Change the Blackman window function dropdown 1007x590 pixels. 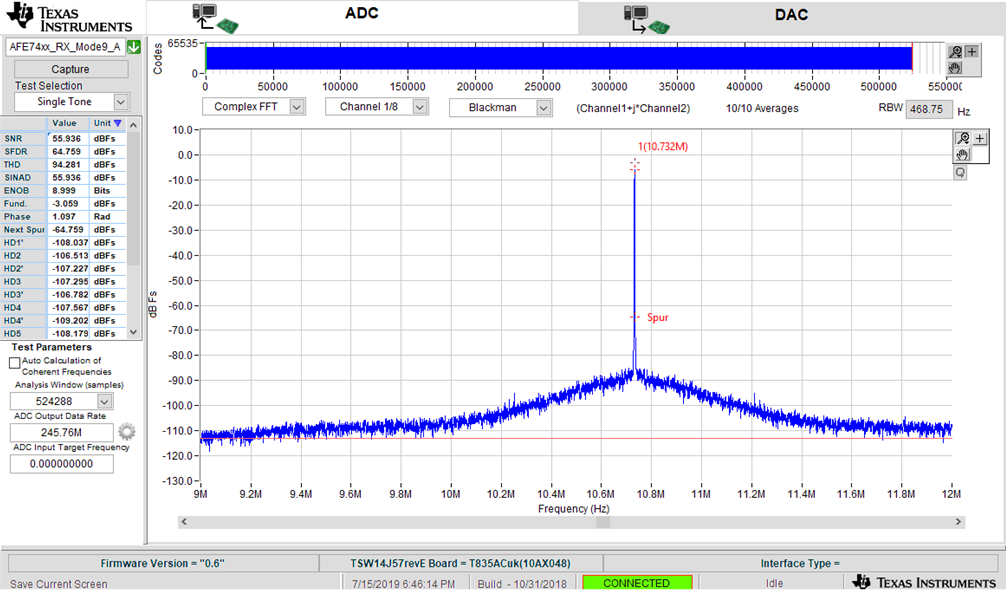[543, 107]
